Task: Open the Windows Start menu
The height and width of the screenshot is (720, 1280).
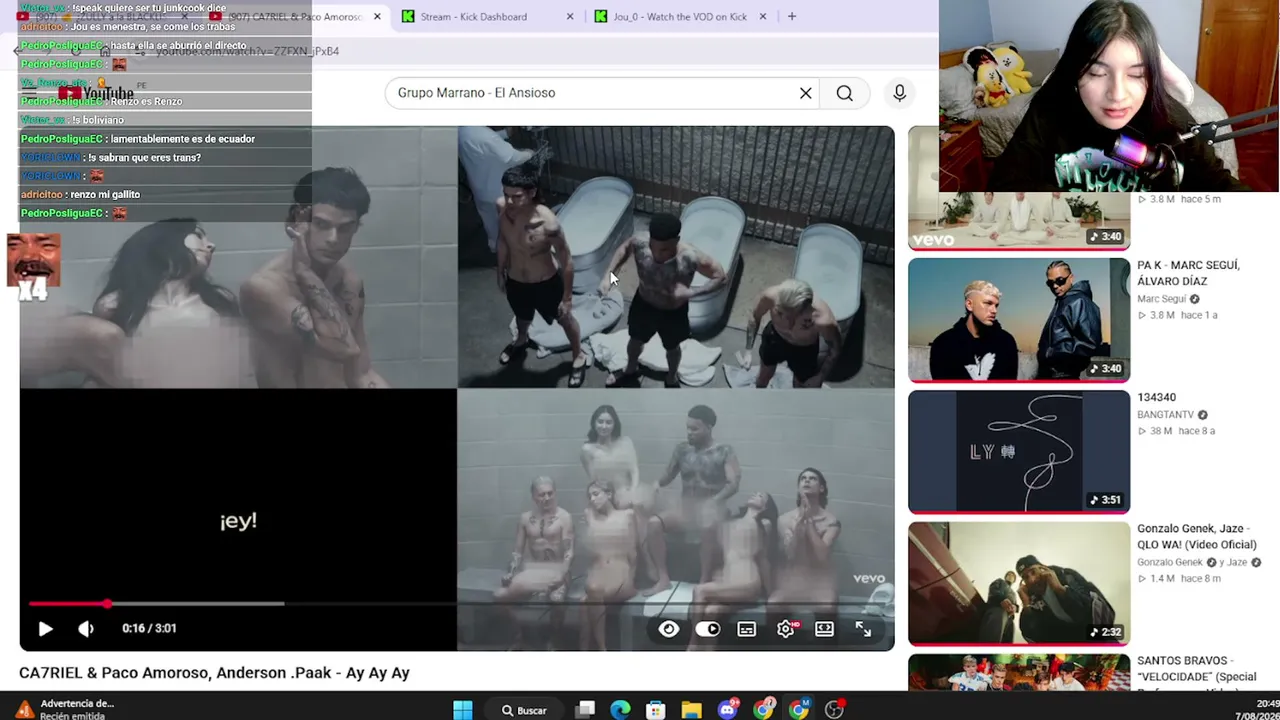Action: click(462, 710)
